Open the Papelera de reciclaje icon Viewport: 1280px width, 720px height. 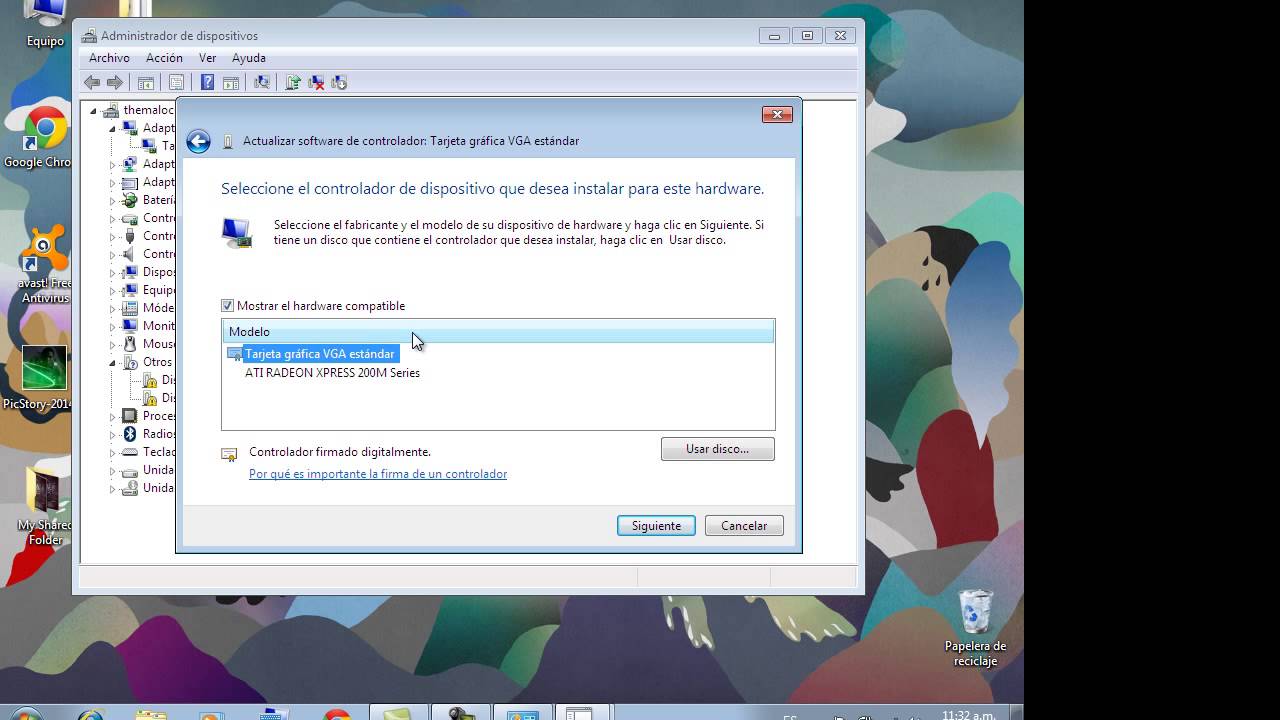point(975,628)
